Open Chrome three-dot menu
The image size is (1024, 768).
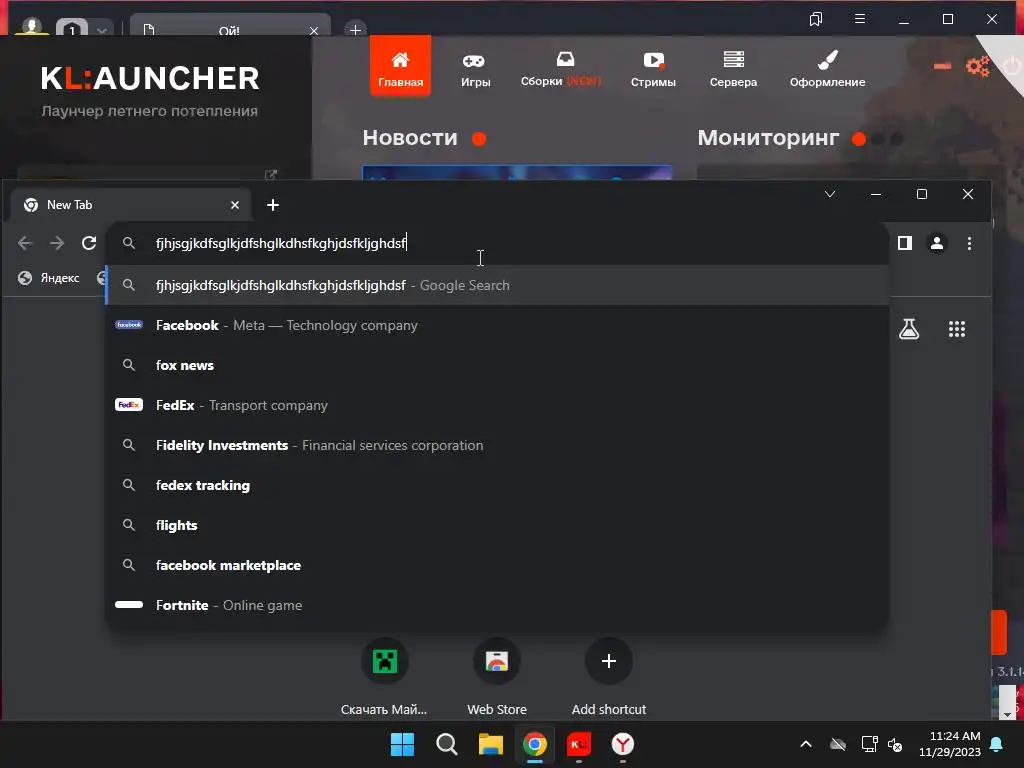[969, 243]
